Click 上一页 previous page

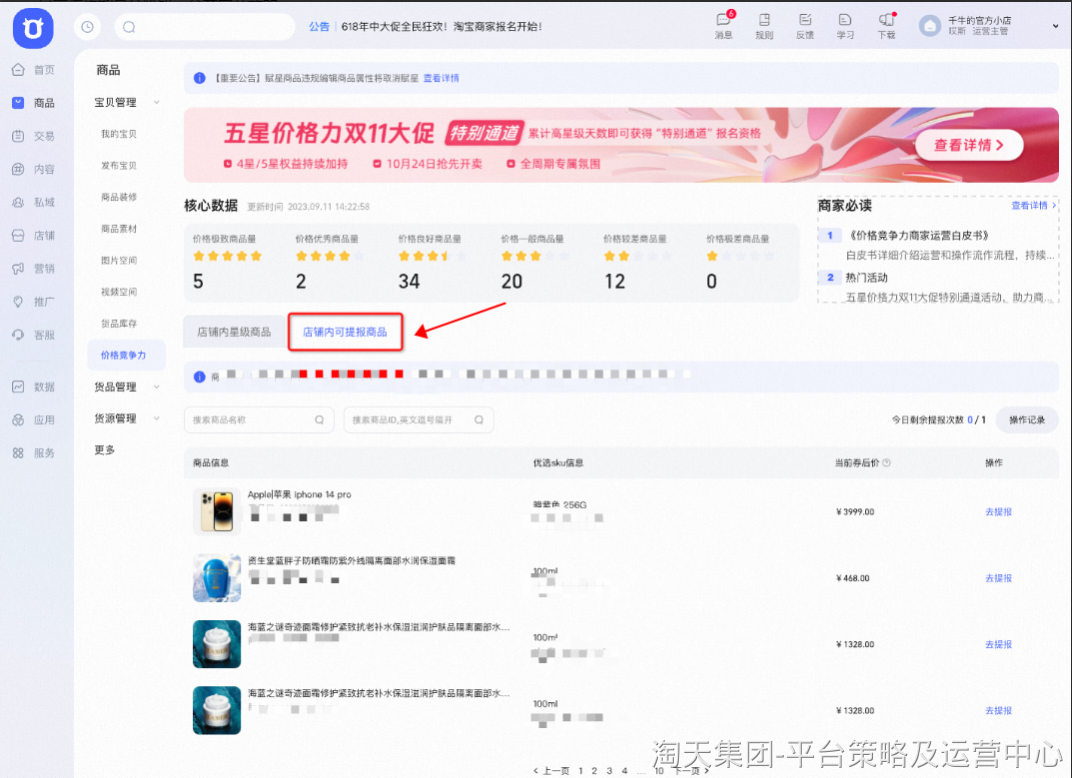551,770
